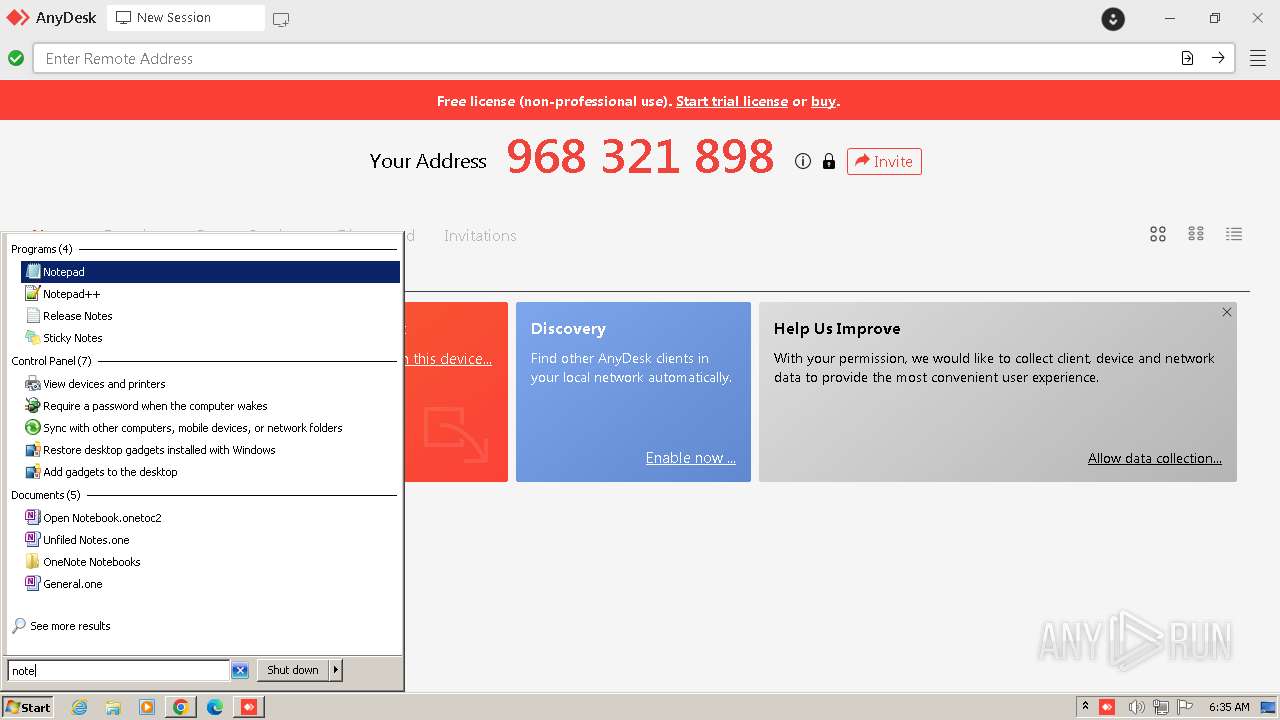Open Release Notes program entry
The image size is (1280, 720).
[210, 316]
